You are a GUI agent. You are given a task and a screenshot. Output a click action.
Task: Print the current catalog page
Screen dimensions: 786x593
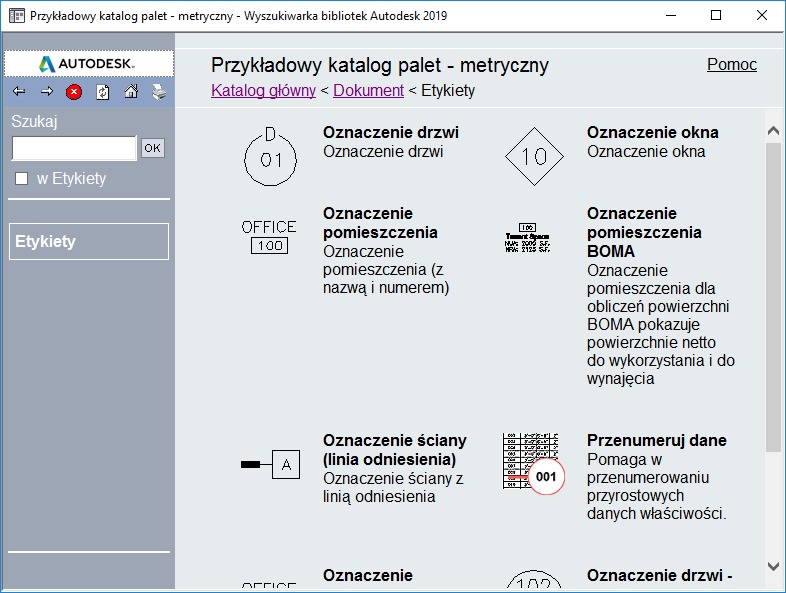coord(159,92)
